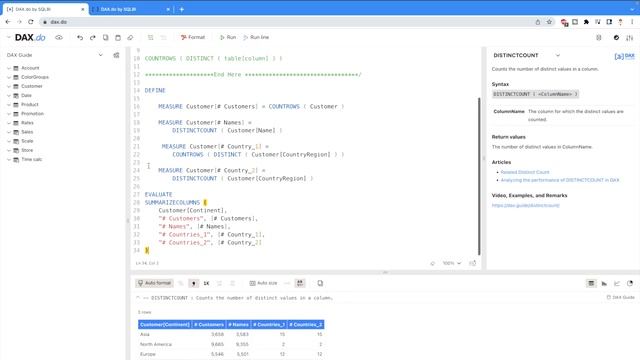Copy results with the clipboard icon
Screen dimensions: 640x360
tap(320, 283)
